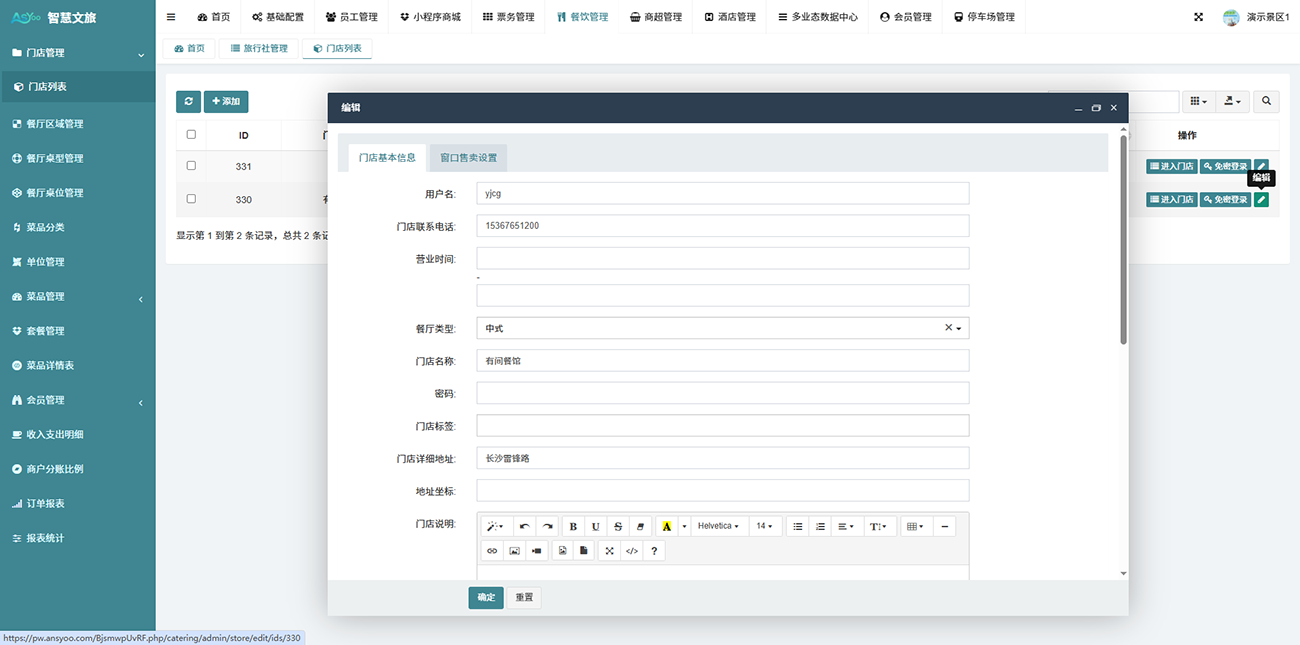Viewport: 1300px width, 645px height.
Task: Click the pencil edit icon in row 331
Action: [x=1262, y=166]
